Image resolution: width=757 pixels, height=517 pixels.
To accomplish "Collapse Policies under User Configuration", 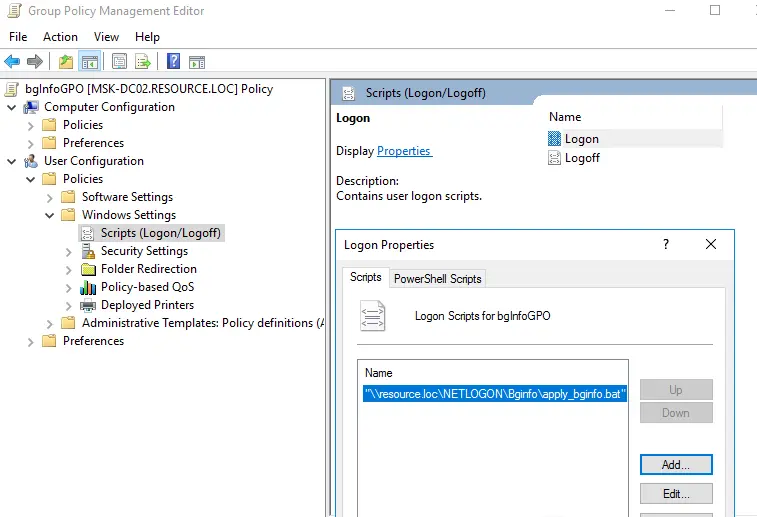I will click(x=30, y=179).
